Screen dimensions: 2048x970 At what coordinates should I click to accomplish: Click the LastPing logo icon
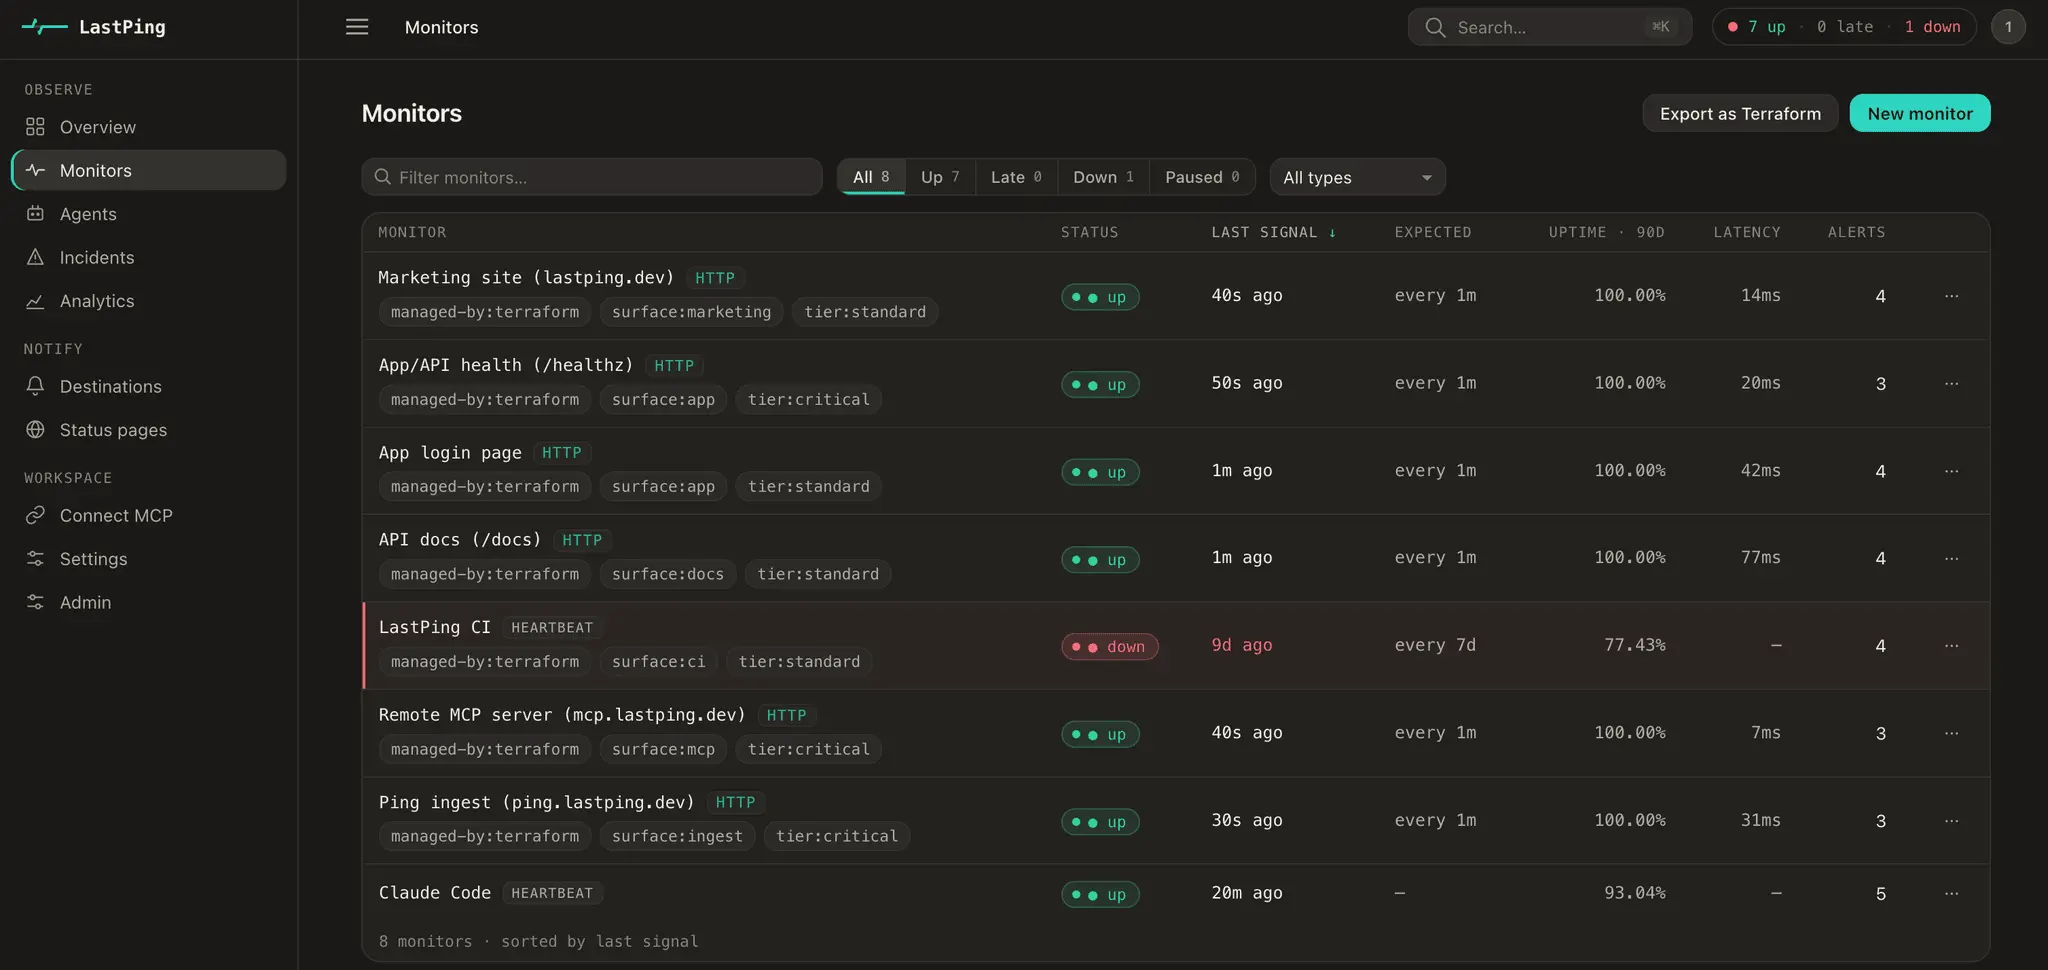[x=44, y=27]
